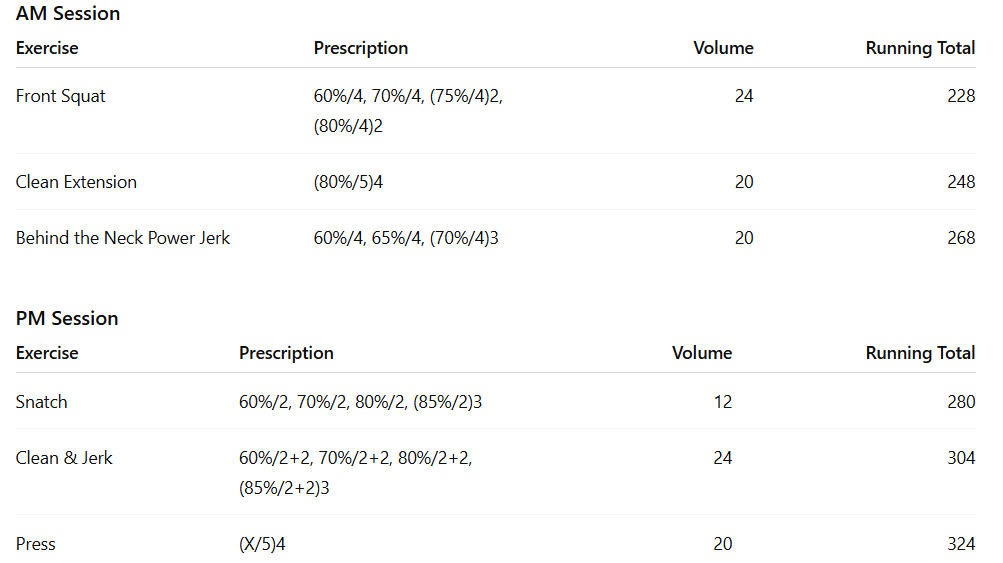Select the running total value 268

click(x=961, y=238)
